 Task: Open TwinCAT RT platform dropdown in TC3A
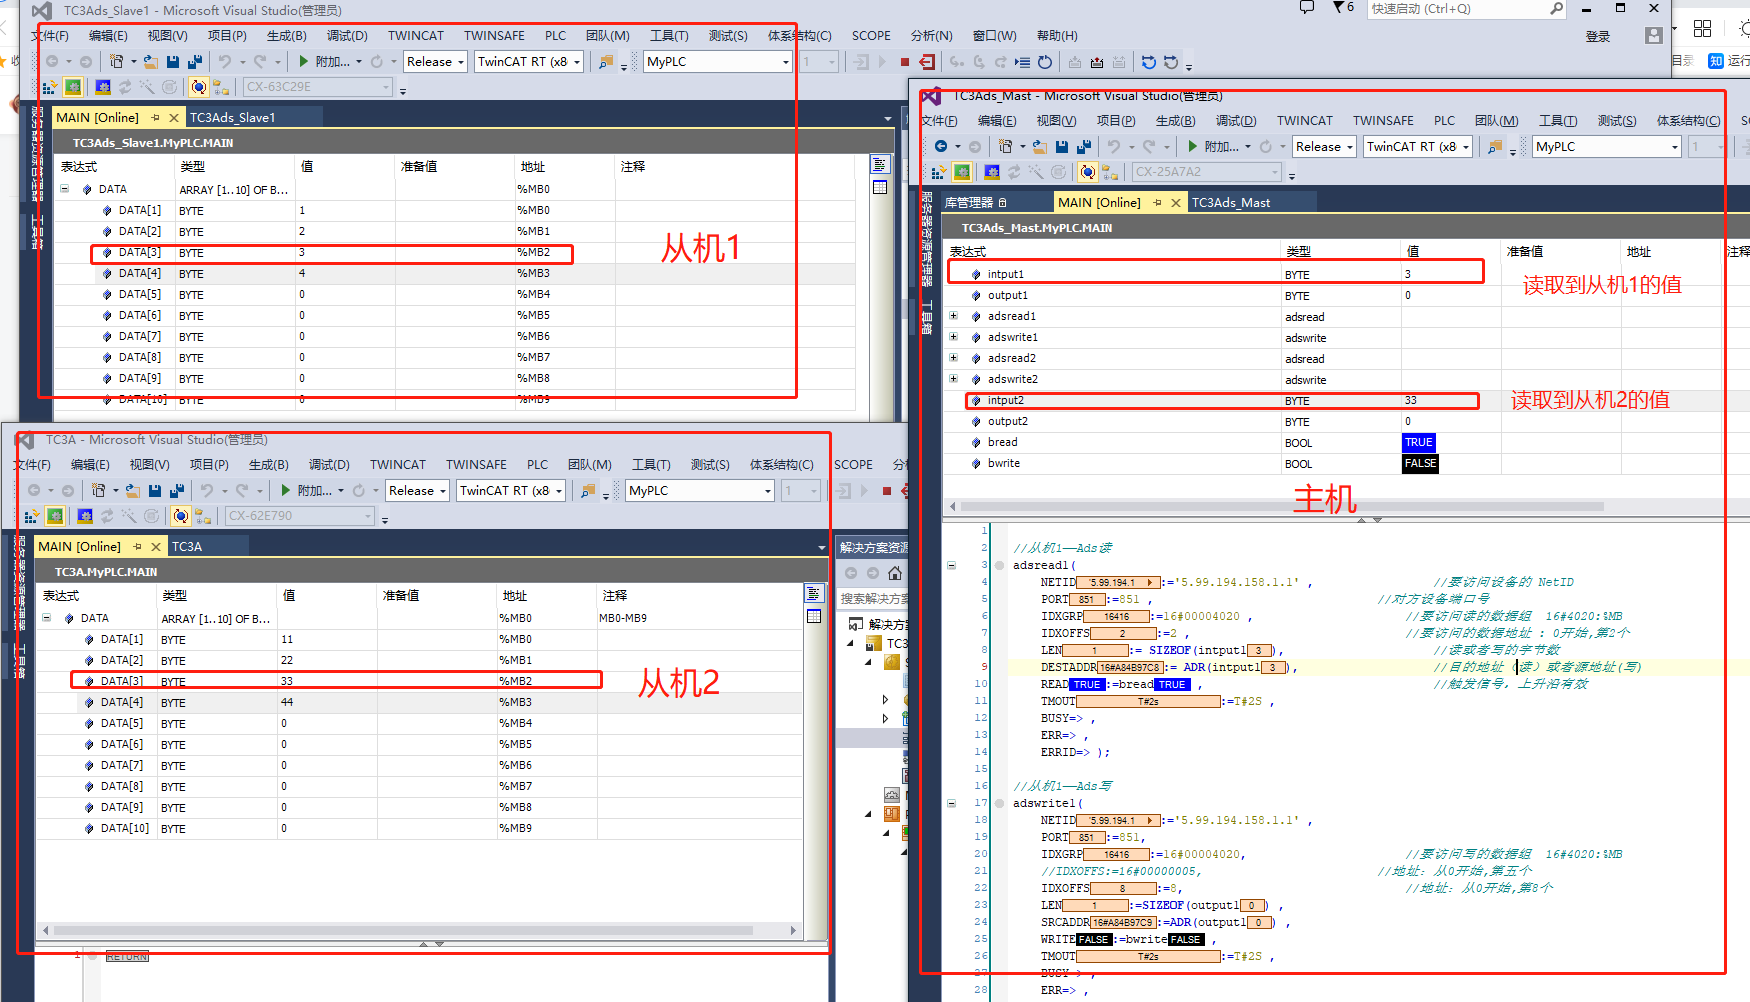(x=511, y=491)
